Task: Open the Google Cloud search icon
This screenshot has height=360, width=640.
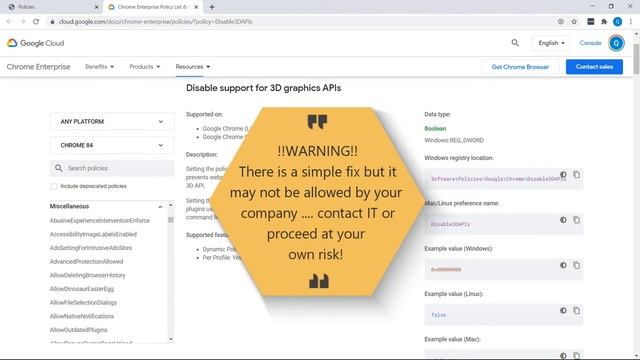Action: [x=515, y=43]
